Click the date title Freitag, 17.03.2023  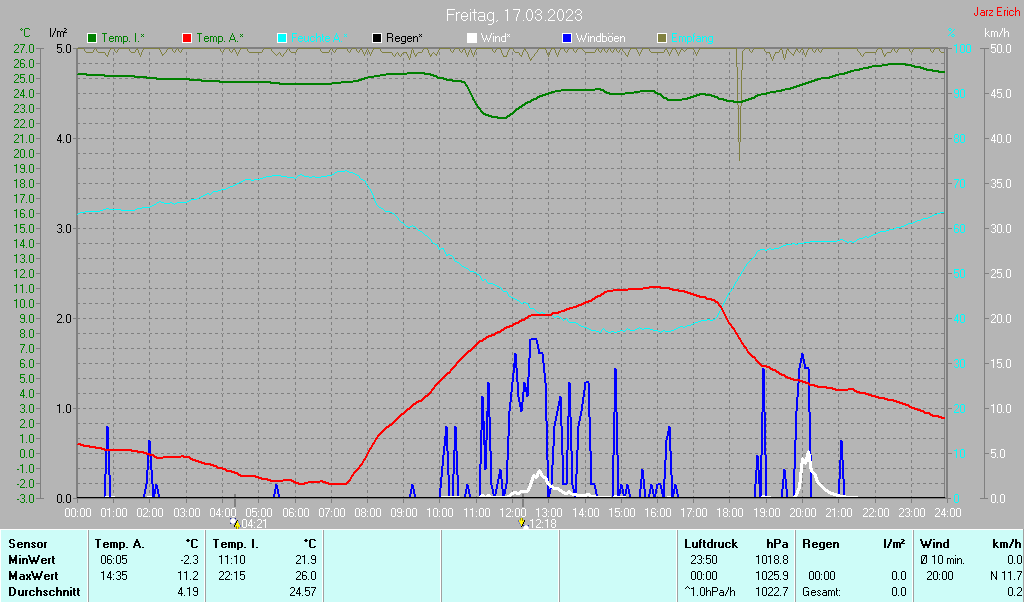[514, 15]
